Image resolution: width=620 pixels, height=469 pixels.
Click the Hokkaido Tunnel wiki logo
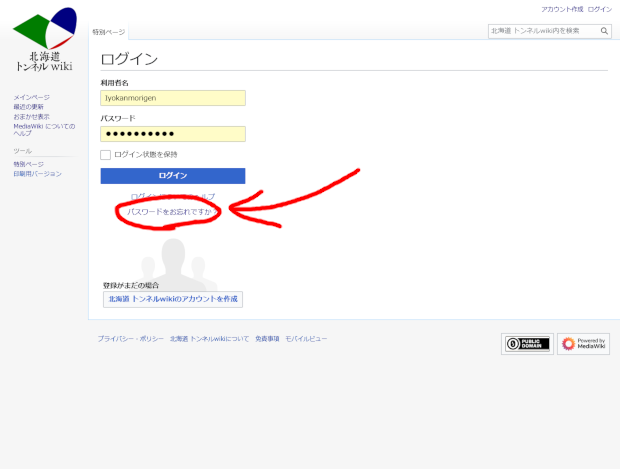(x=44, y=40)
